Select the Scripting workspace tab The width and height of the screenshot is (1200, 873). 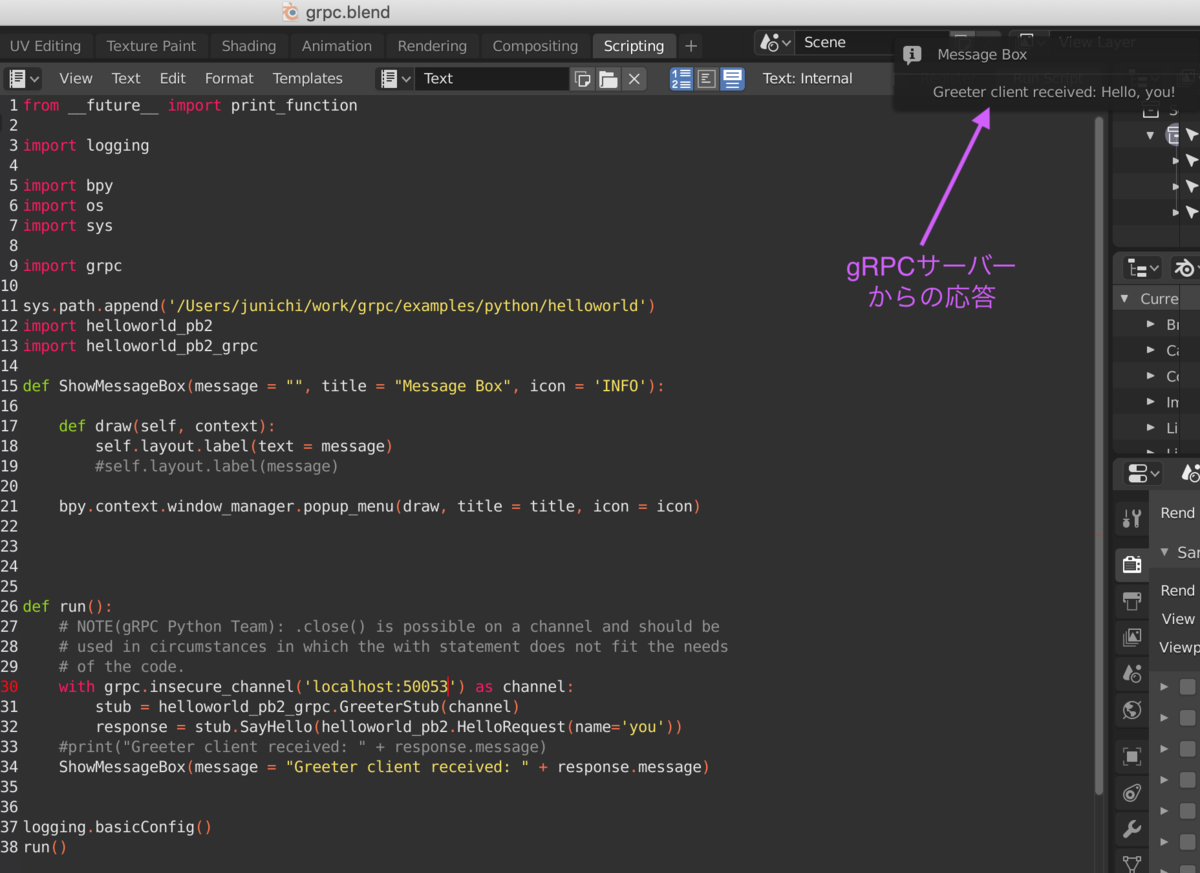634,46
